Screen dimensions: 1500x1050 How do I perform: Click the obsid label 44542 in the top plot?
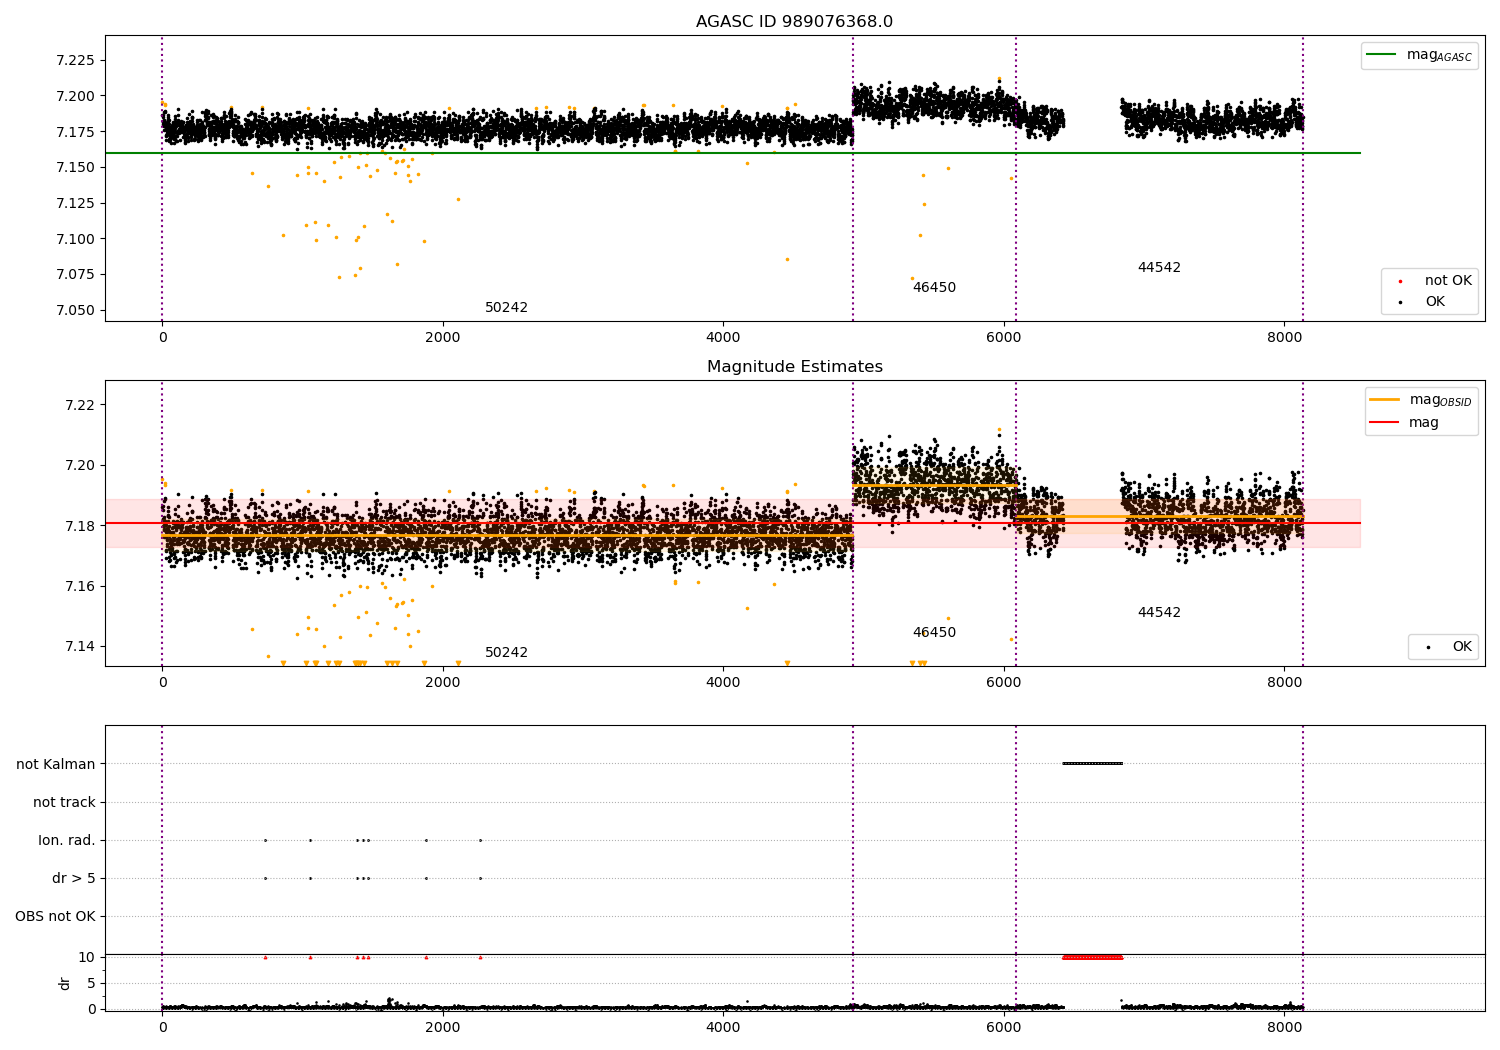pos(1159,268)
